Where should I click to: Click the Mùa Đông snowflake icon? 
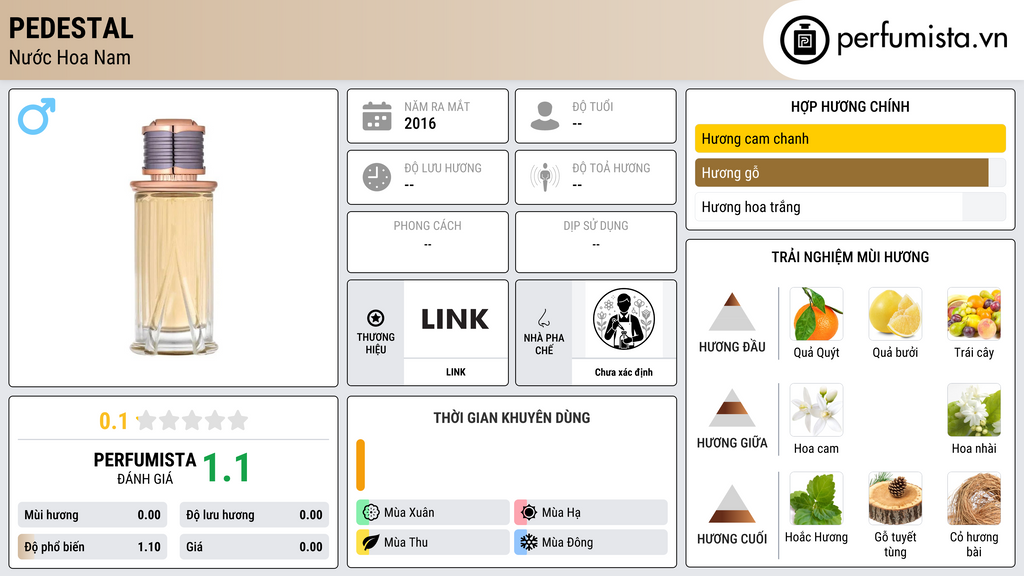pyautogui.click(x=529, y=542)
